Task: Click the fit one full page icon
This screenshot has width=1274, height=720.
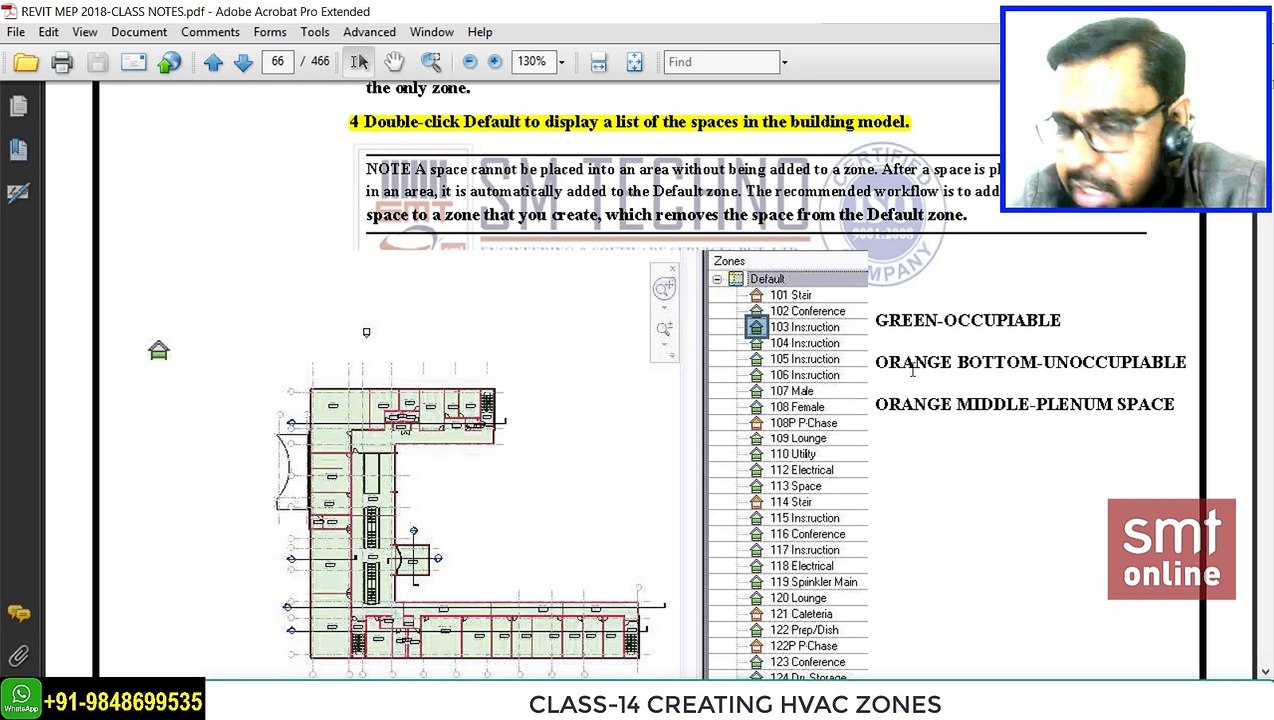Action: point(634,63)
